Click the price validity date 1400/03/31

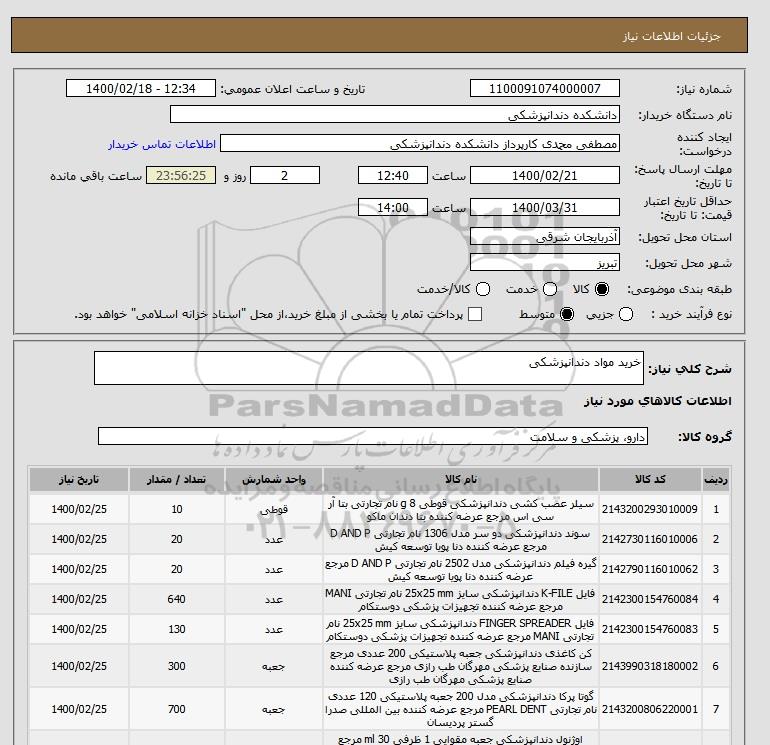pyautogui.click(x=545, y=207)
